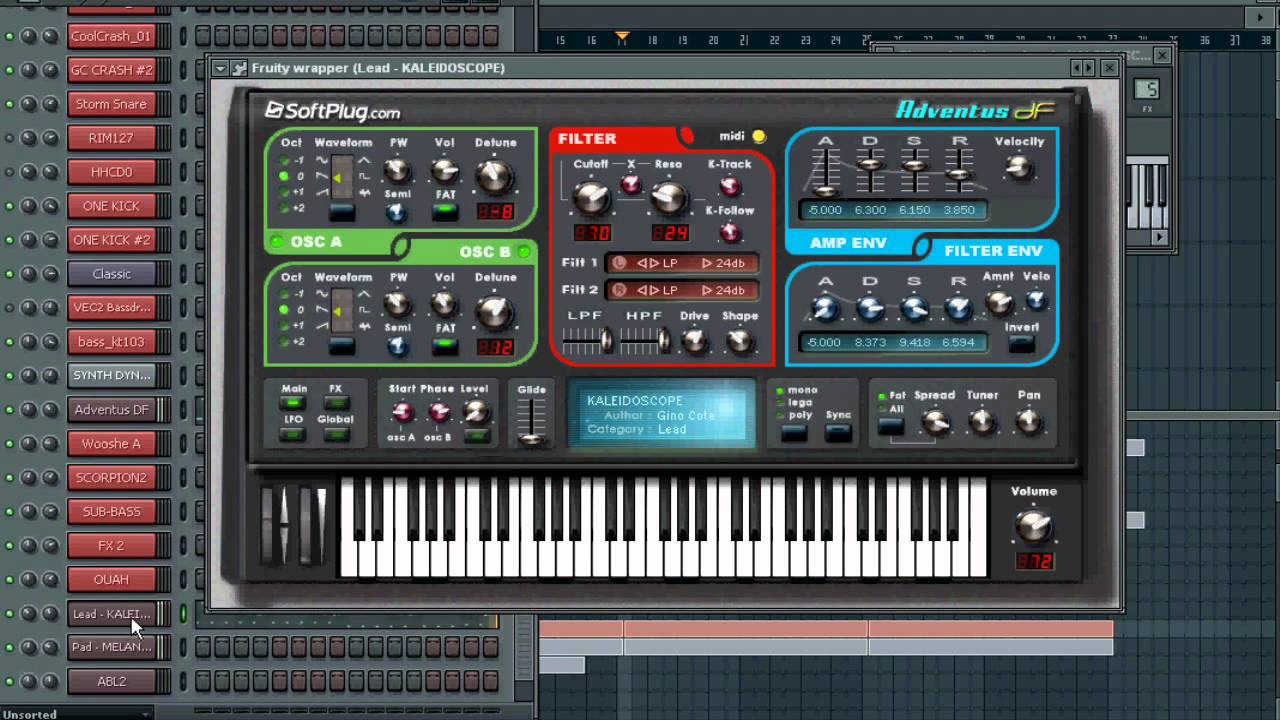
Task: Select the triangle waveform icon in OSC B
Action: coord(364,294)
